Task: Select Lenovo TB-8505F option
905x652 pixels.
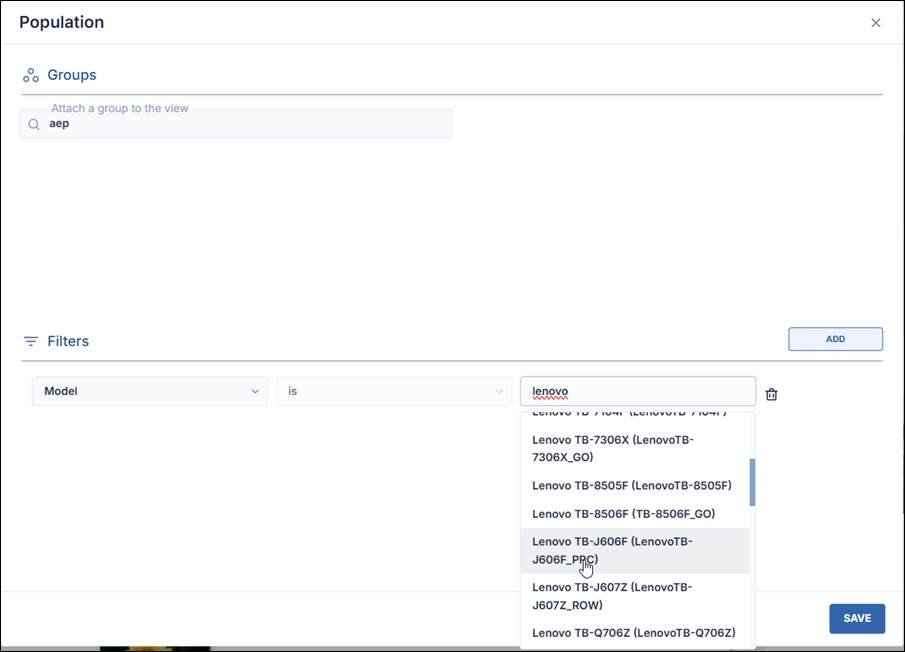Action: [632, 486]
